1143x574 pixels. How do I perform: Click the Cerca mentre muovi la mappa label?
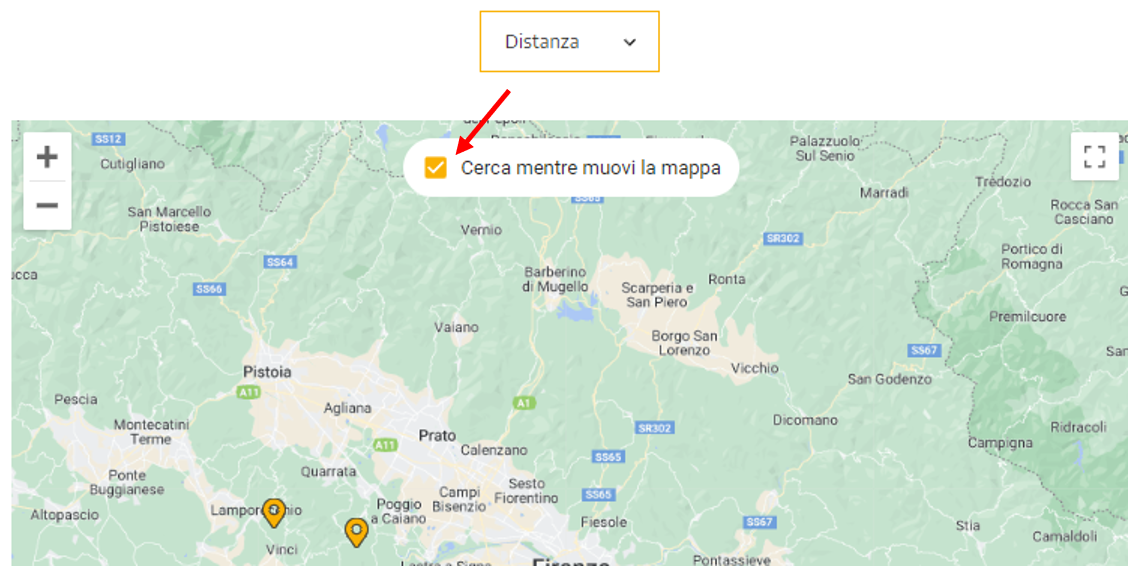590,168
